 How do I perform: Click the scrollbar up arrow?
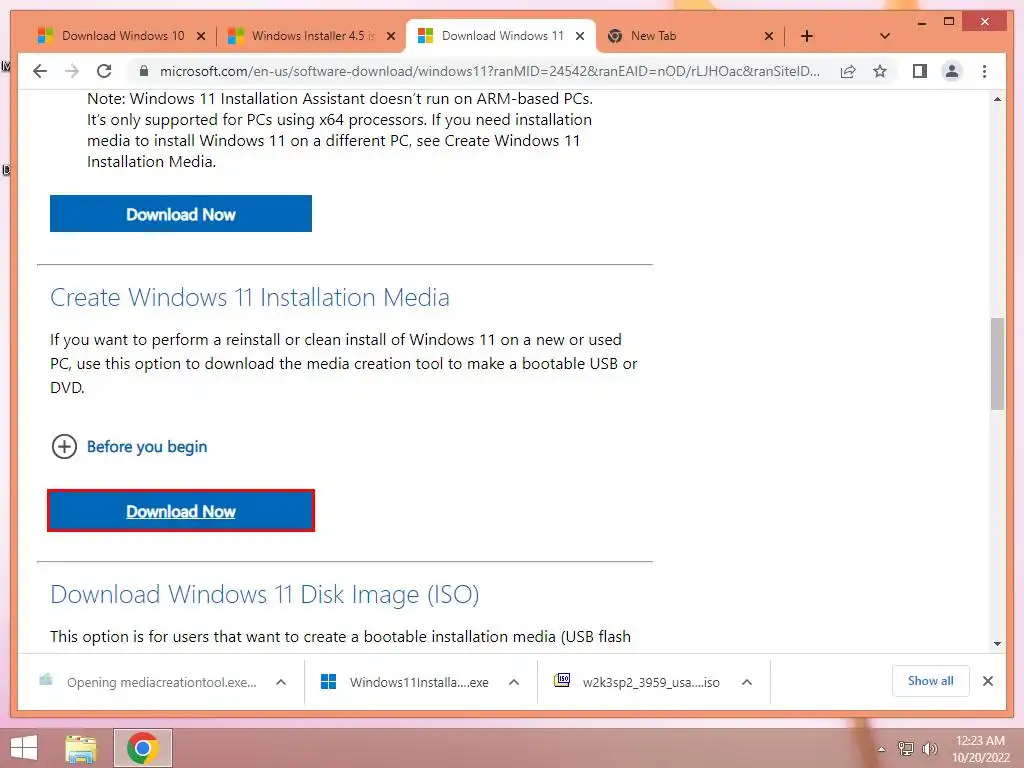coord(997,99)
